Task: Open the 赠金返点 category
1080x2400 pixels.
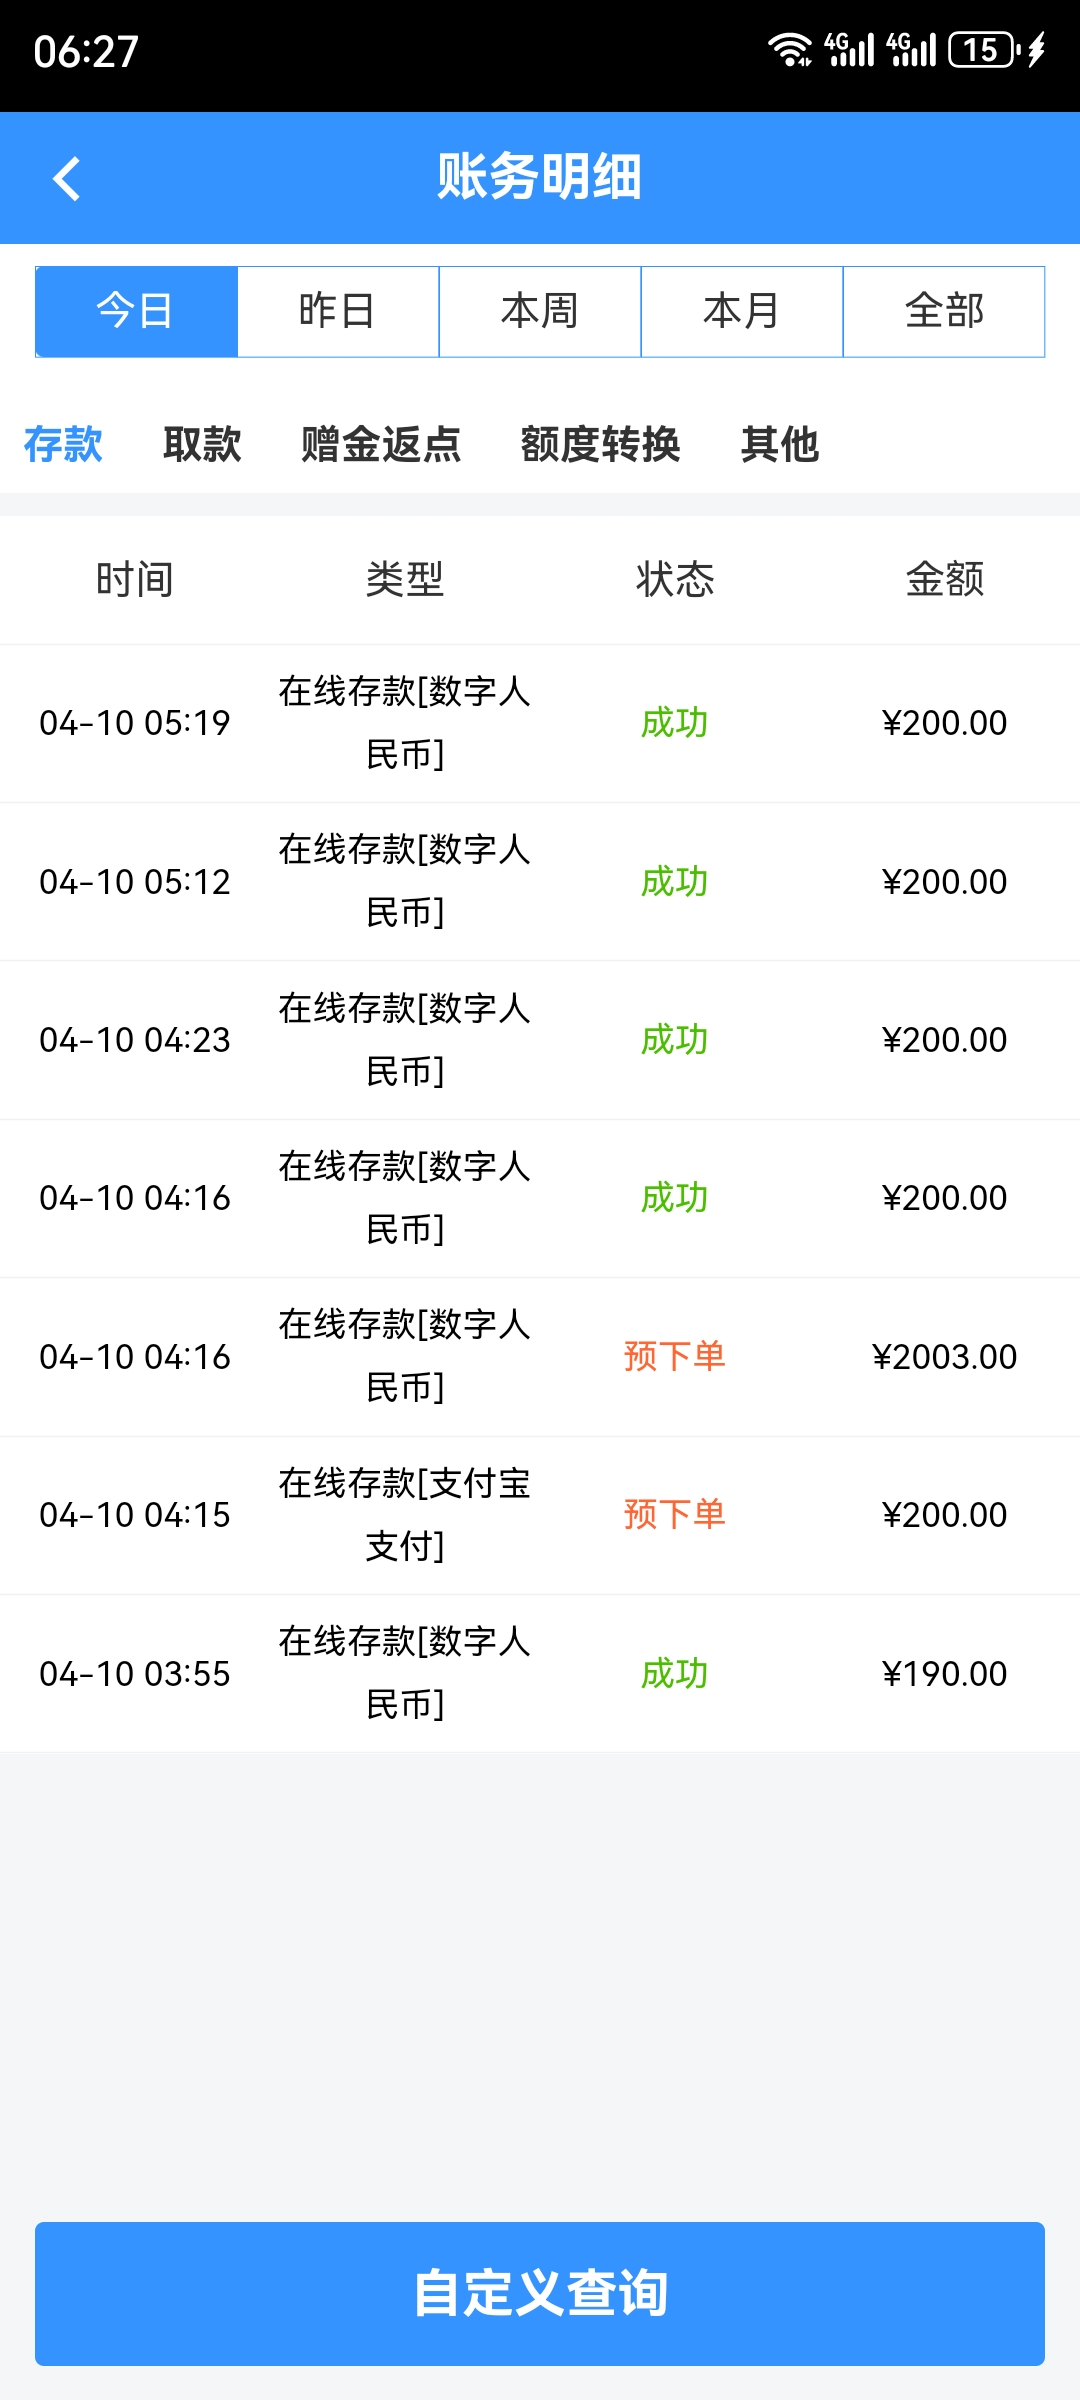Action: [x=381, y=444]
